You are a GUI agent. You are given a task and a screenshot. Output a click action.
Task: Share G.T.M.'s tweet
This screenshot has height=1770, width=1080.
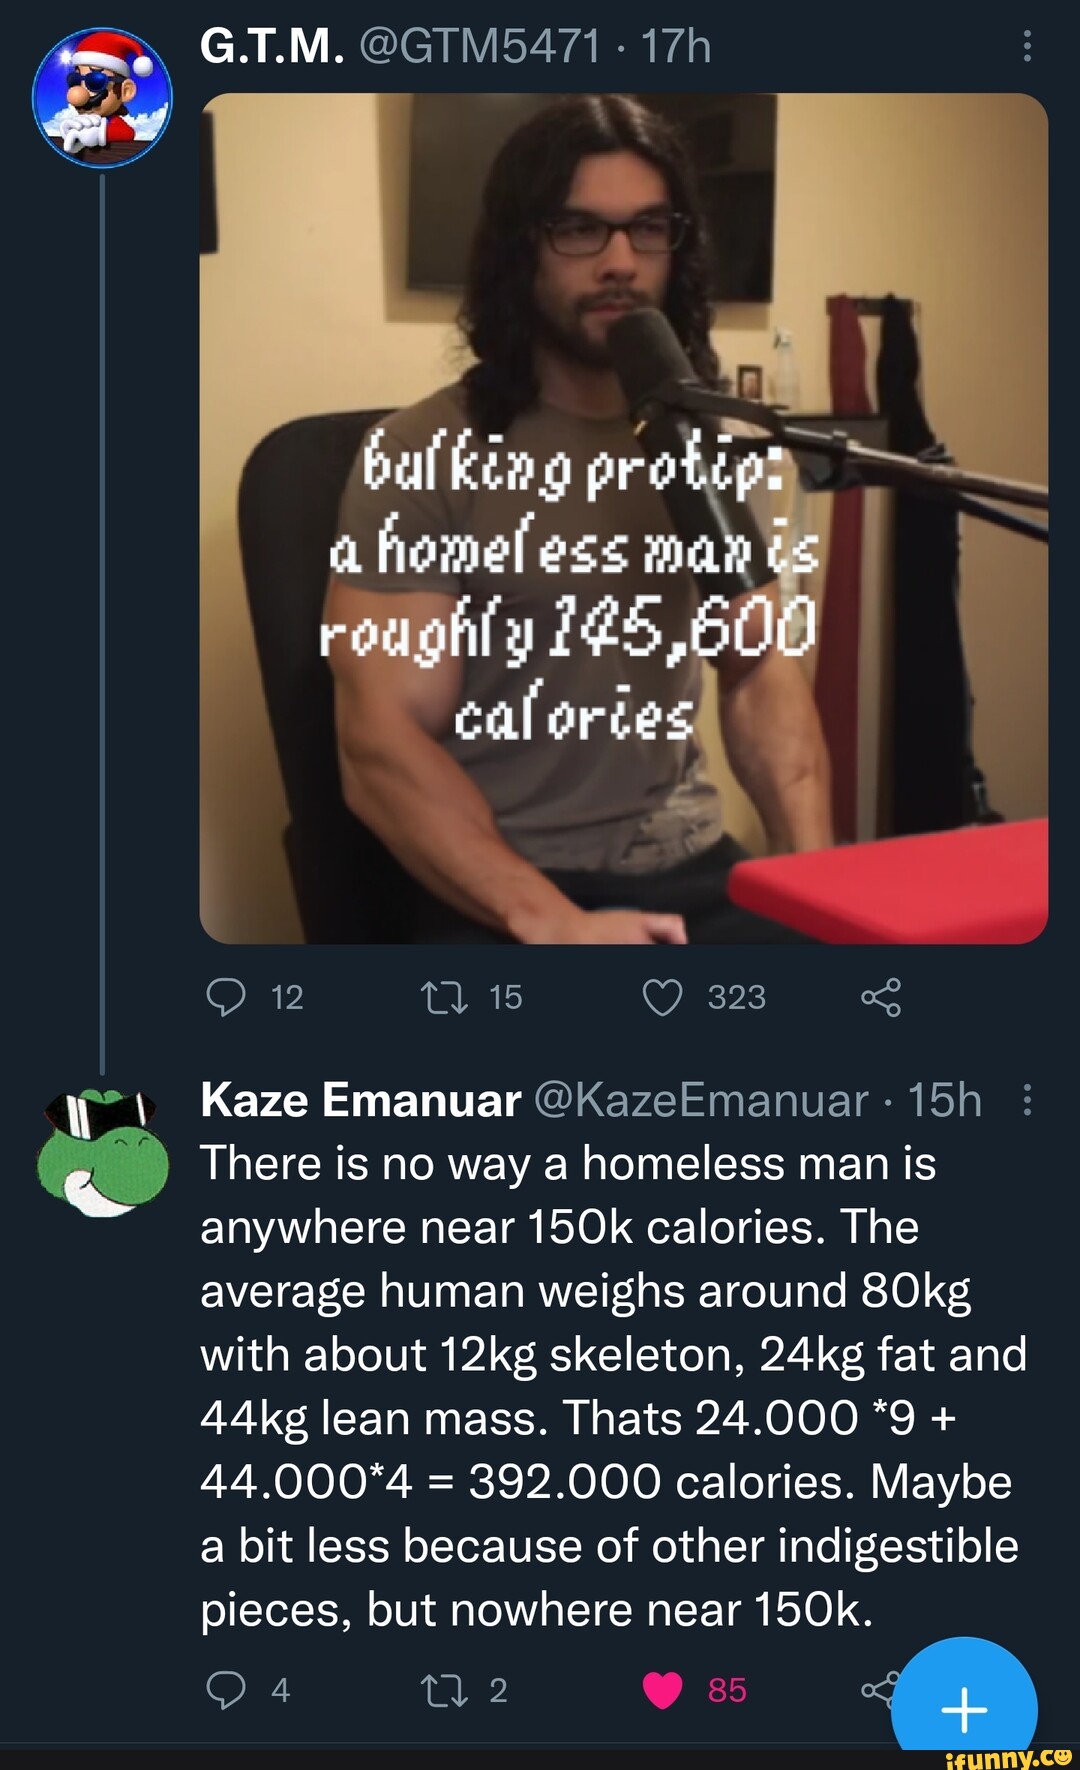tap(880, 997)
